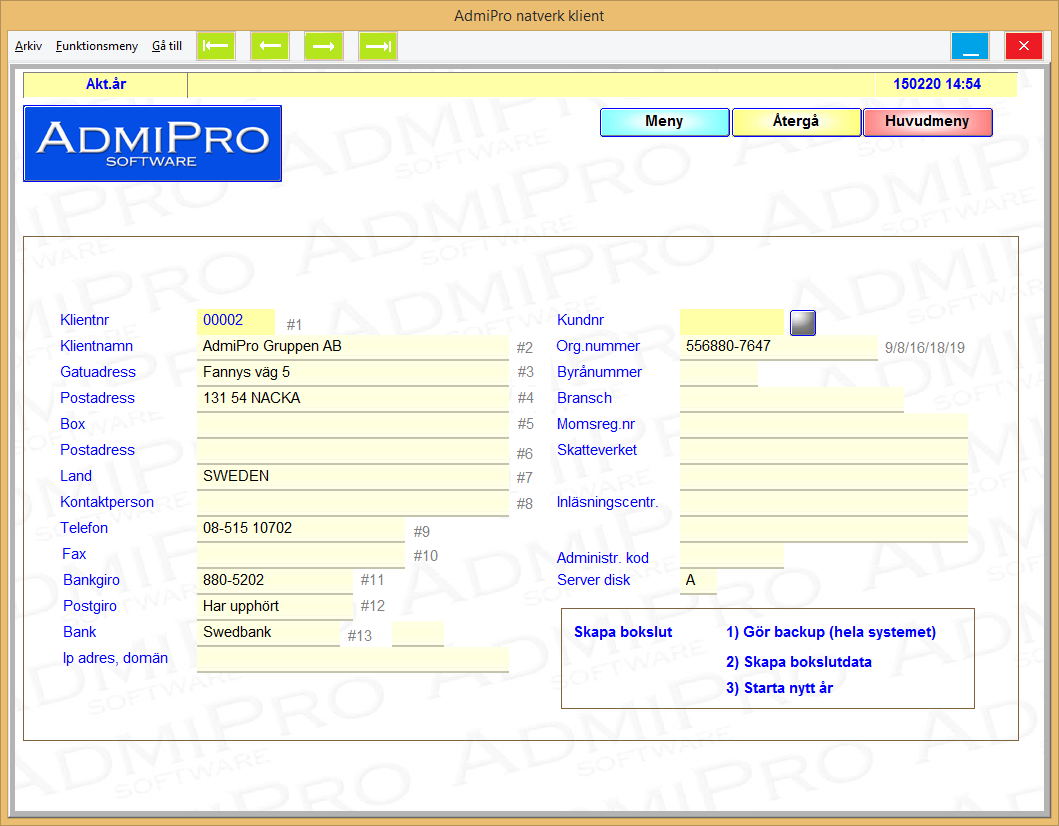
Task: Click the previous record arrow icon
Action: click(270, 46)
